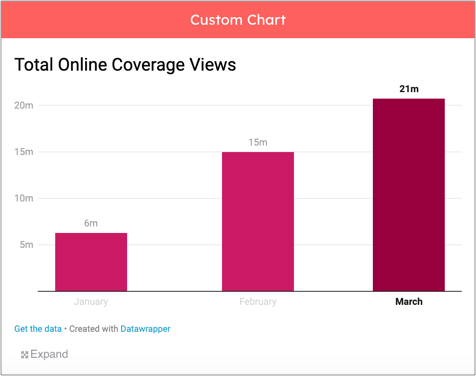Viewport: 476px width, 376px height.
Task: Click the 5m y-axis label
Action: 26,245
